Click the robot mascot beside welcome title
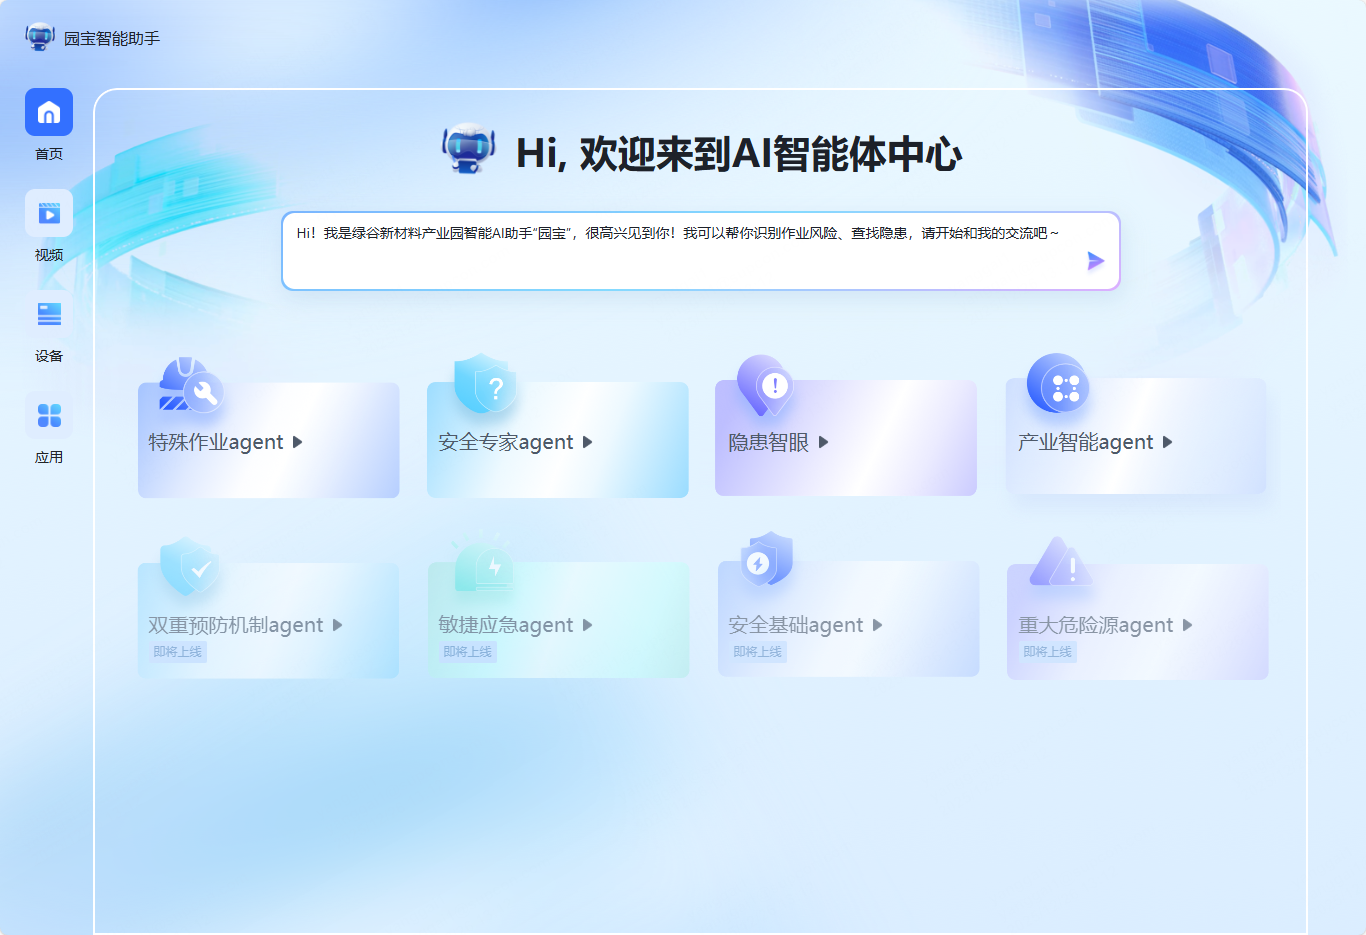 [469, 150]
